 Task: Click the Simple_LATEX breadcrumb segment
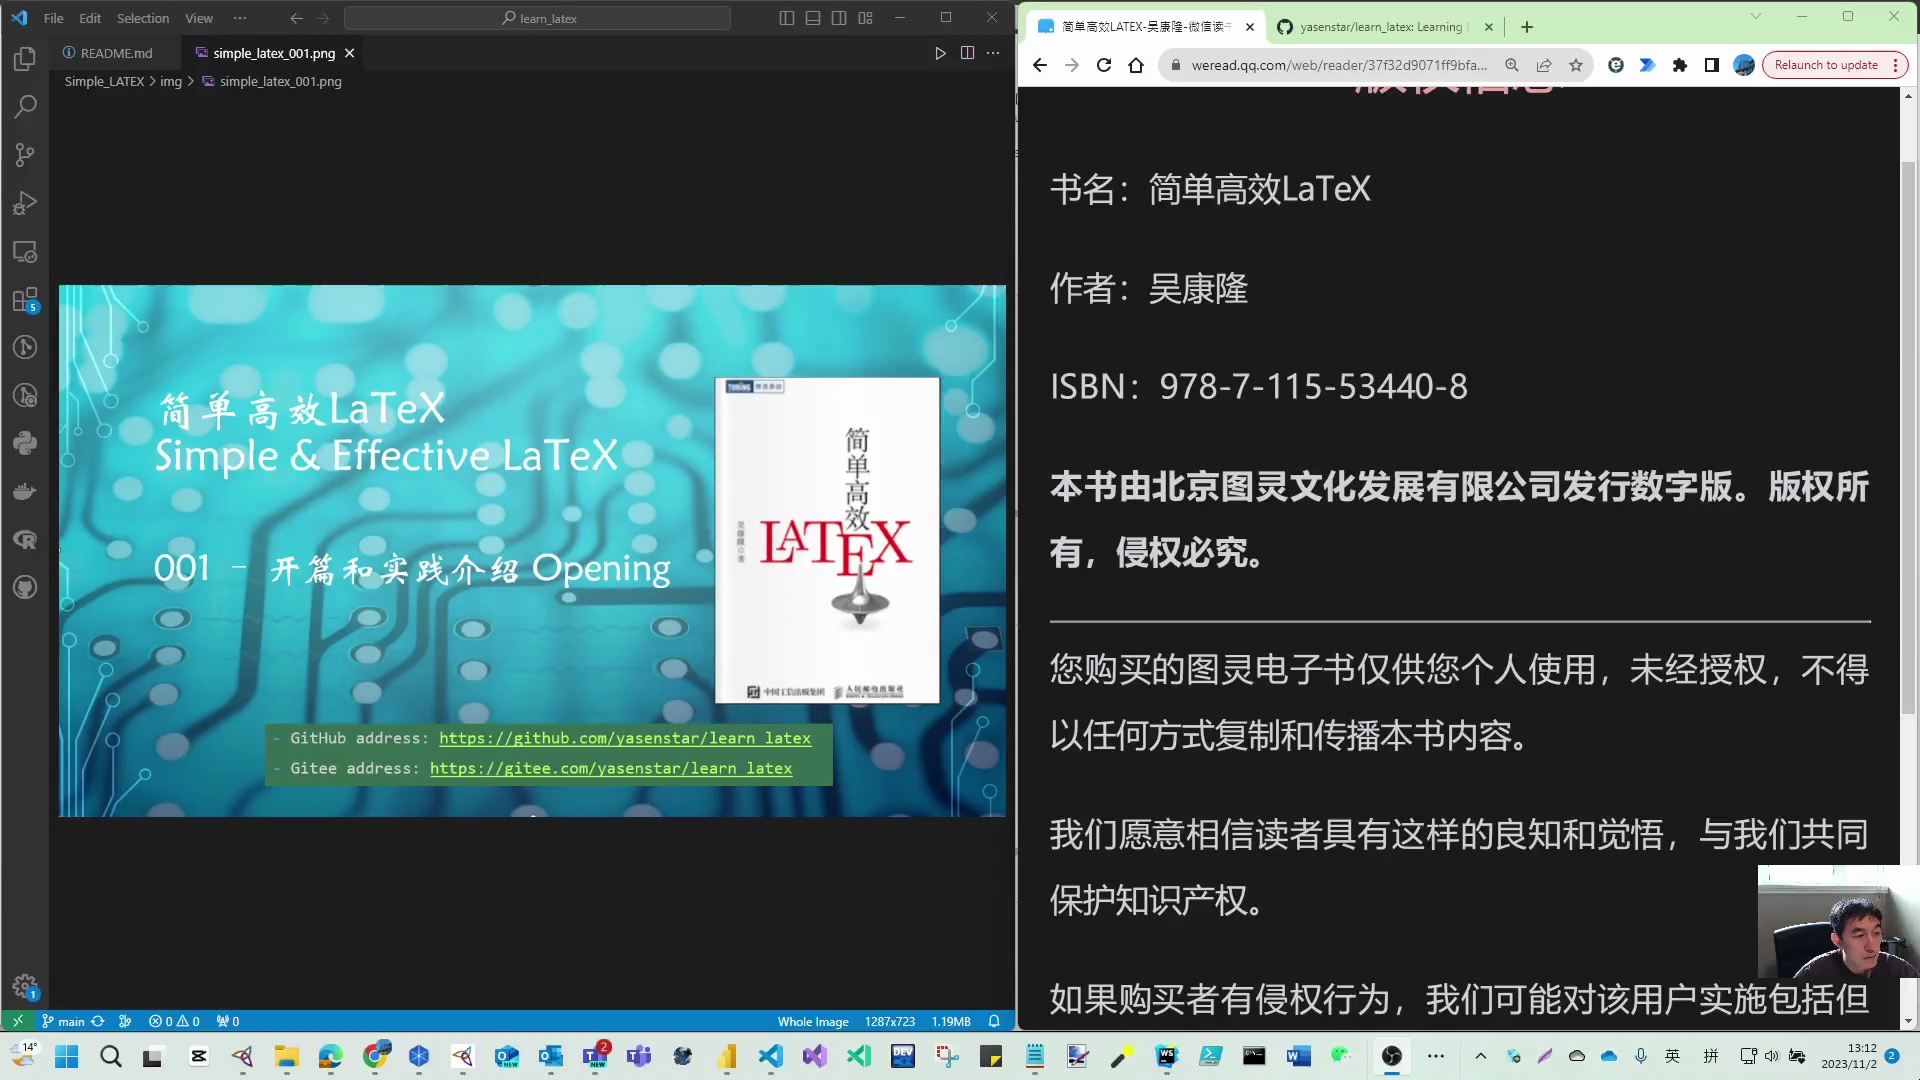tap(104, 81)
